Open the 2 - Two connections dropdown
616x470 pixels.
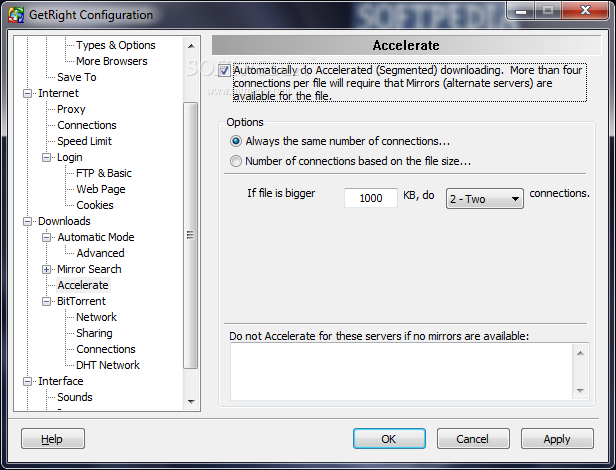click(484, 199)
